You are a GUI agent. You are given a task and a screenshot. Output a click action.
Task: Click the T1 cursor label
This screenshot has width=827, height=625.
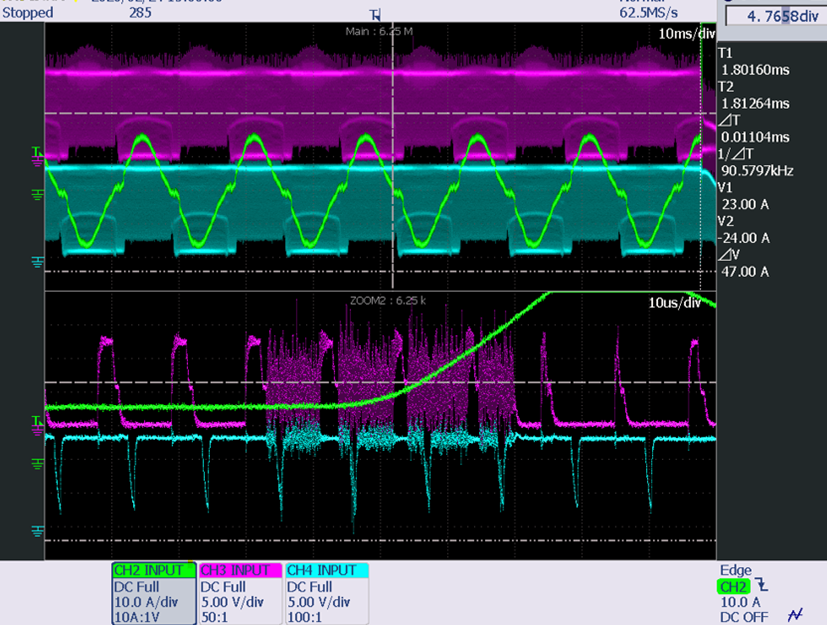(726, 53)
